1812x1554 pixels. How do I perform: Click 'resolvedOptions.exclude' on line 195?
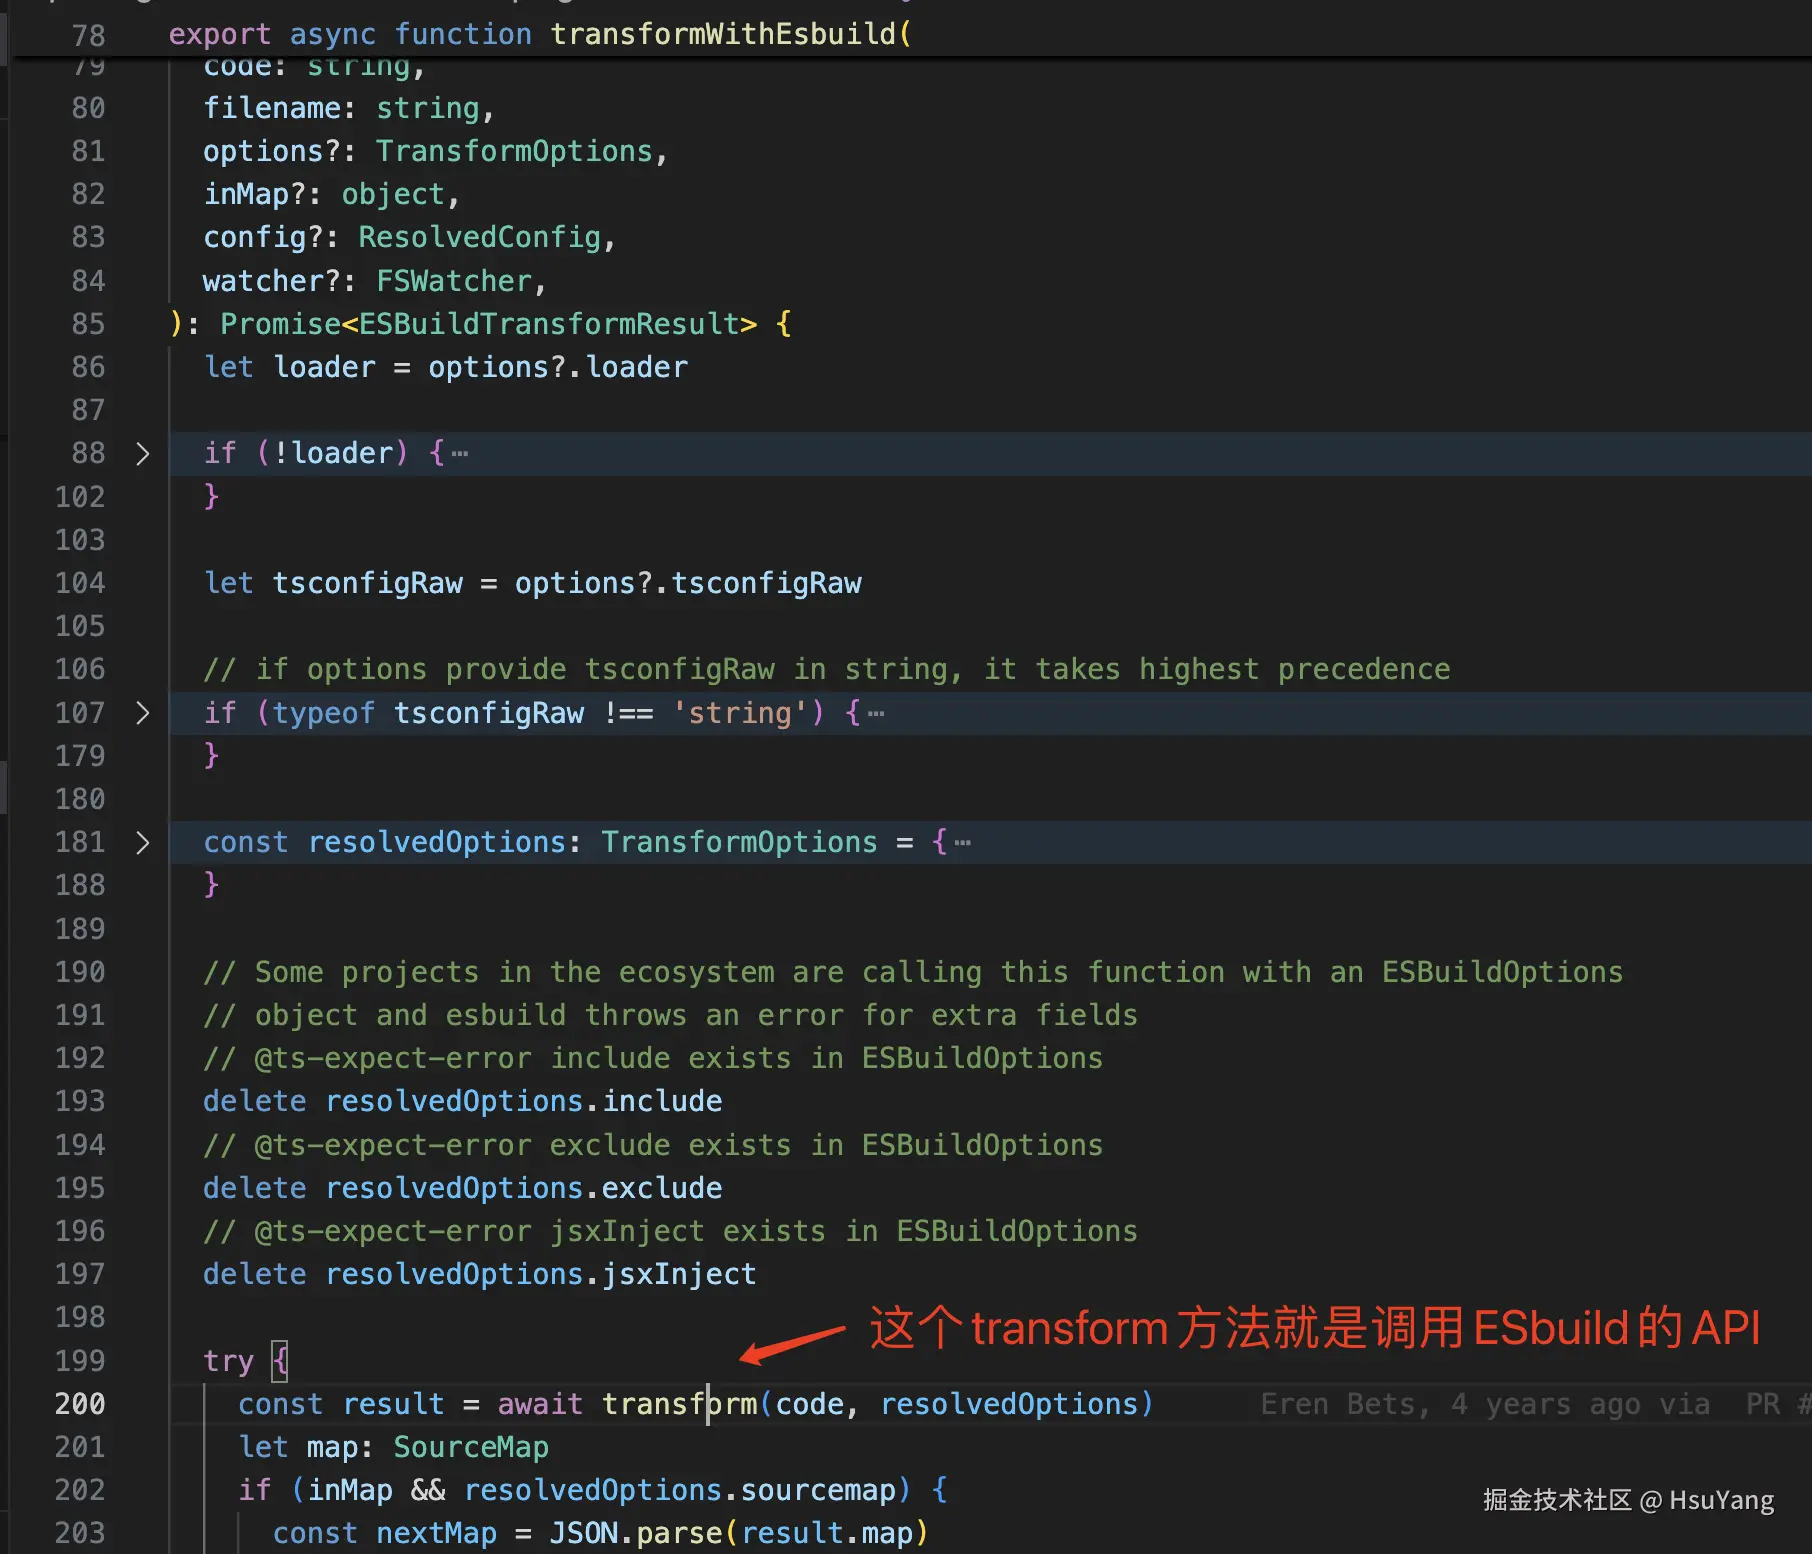click(524, 1188)
